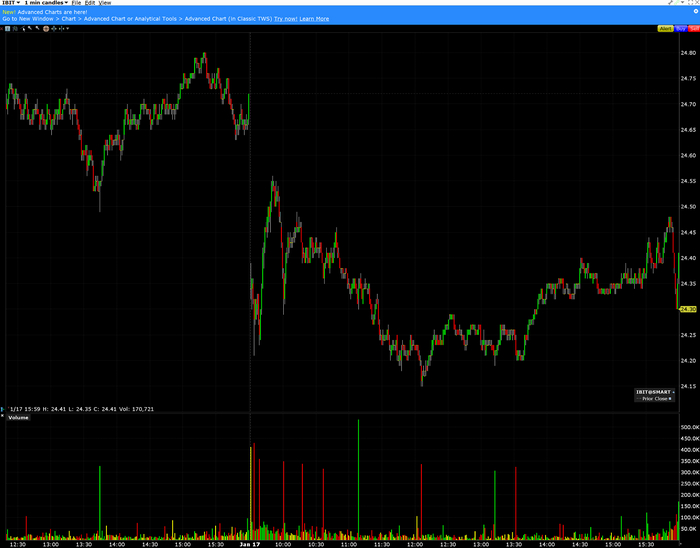Open the IBIT symbol dropdown

pyautogui.click(x=11, y=2)
